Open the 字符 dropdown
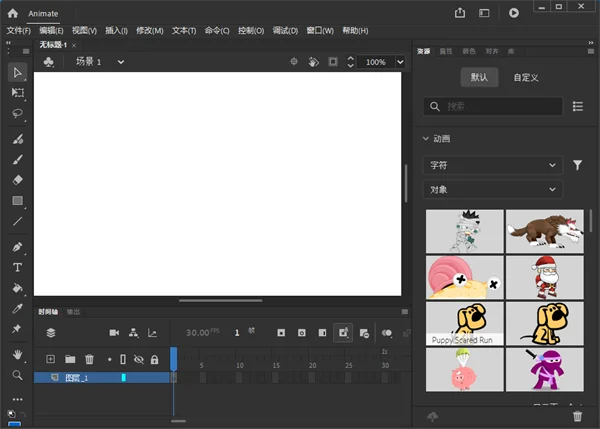This screenshot has height=429, width=600. [x=493, y=165]
